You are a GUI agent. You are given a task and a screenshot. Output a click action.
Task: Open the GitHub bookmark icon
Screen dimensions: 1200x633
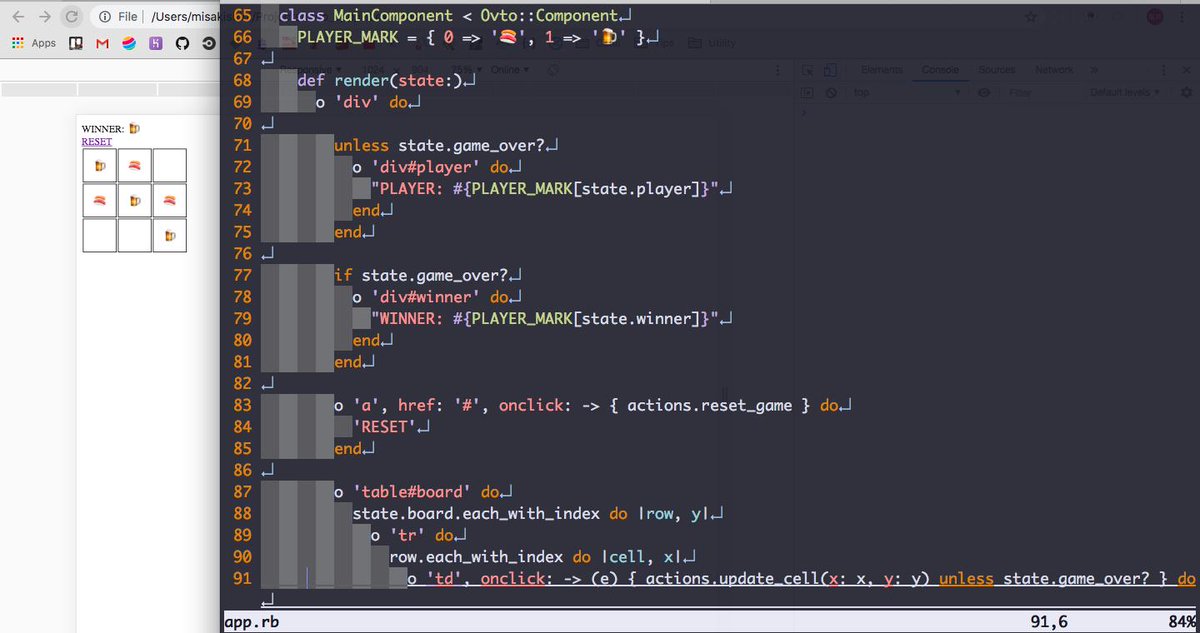click(181, 44)
